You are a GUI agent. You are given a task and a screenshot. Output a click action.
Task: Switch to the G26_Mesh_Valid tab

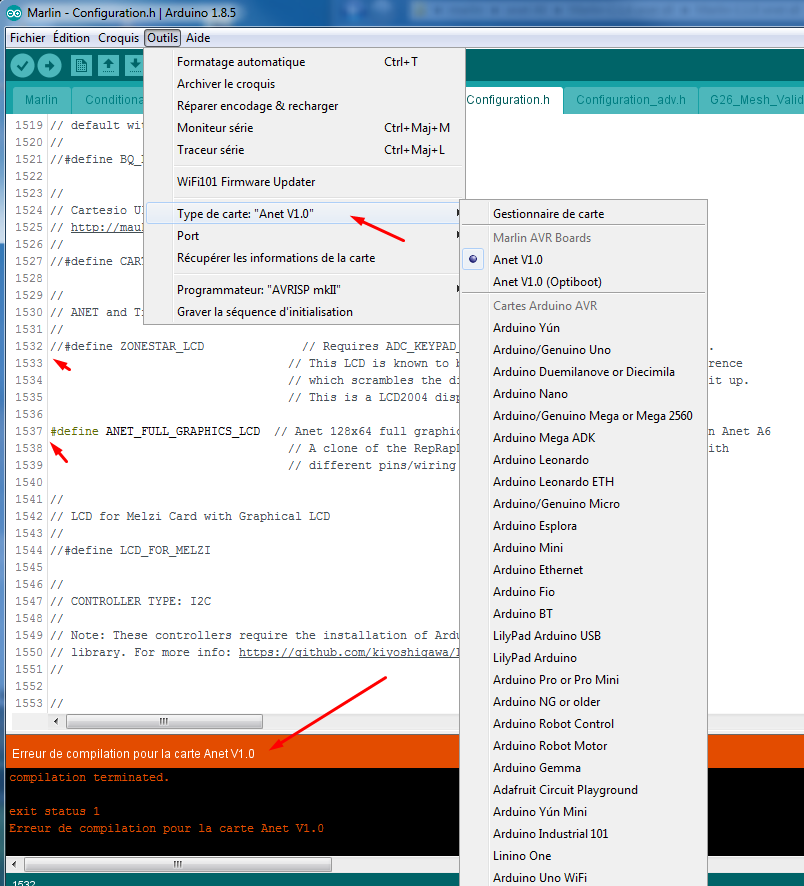(752, 100)
